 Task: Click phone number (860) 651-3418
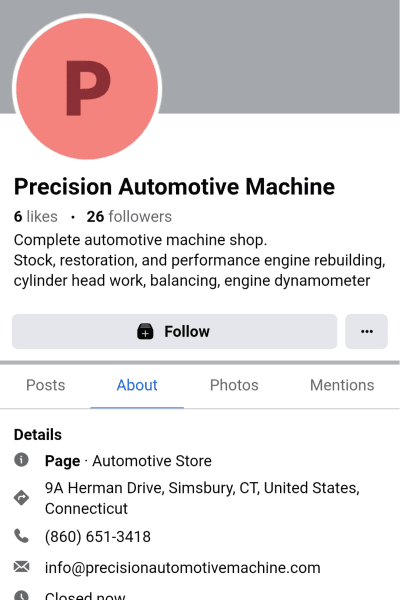click(x=98, y=536)
